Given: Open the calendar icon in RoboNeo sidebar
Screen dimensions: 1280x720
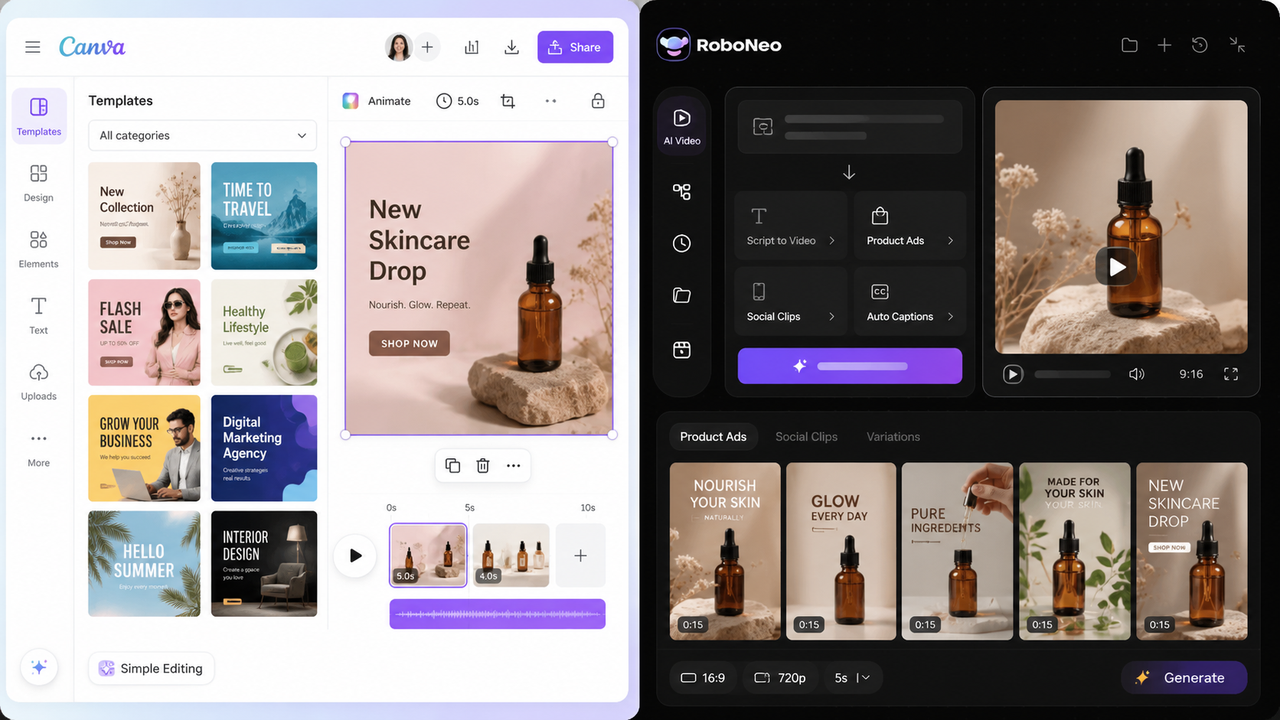Looking at the screenshot, I should tap(682, 349).
